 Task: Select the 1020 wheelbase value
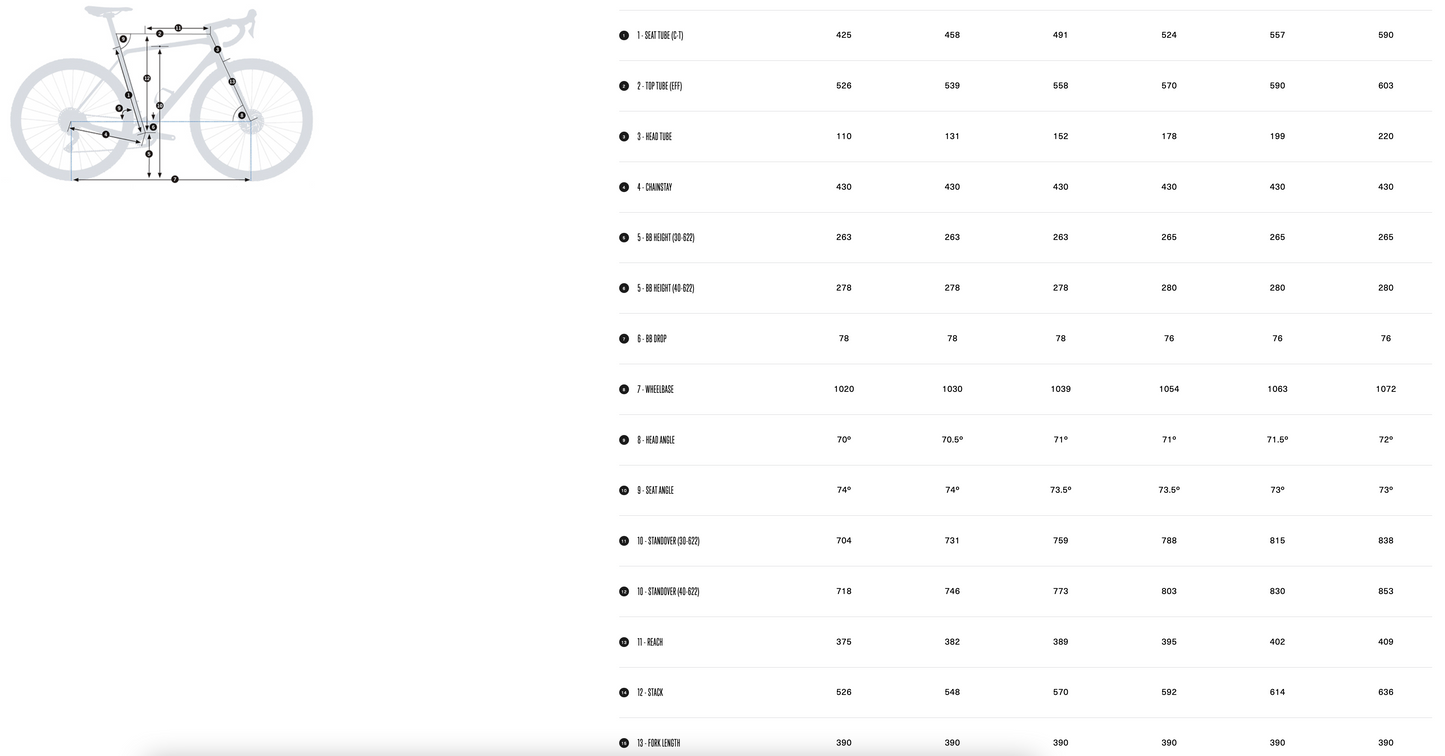[844, 389]
